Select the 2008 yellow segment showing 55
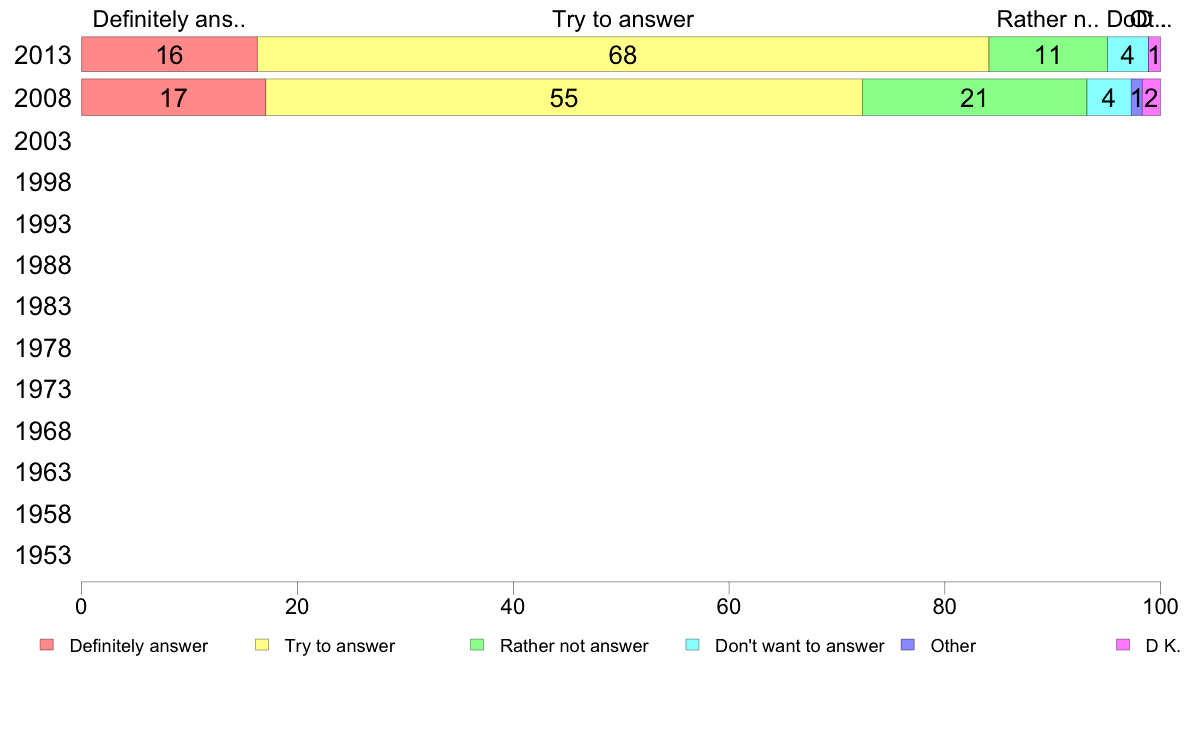 point(564,98)
